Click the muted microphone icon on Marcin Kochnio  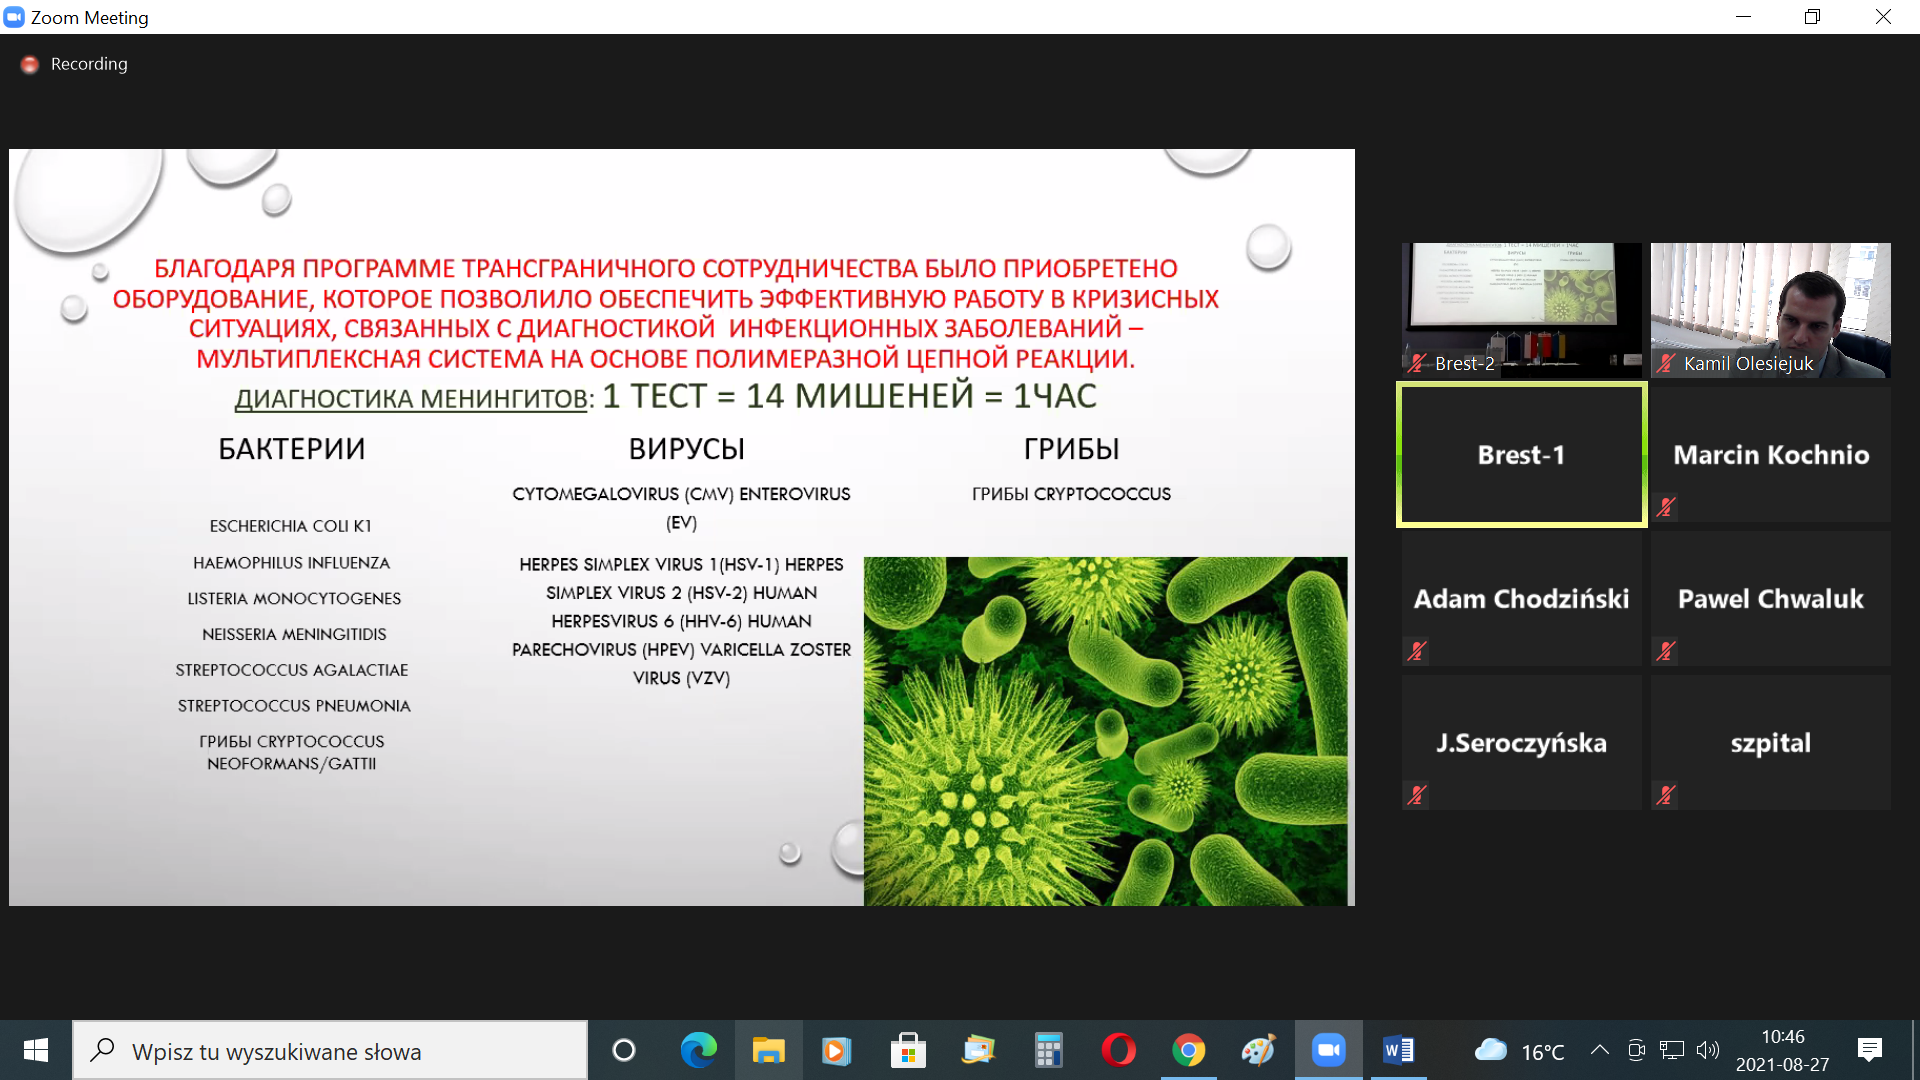coord(1666,507)
